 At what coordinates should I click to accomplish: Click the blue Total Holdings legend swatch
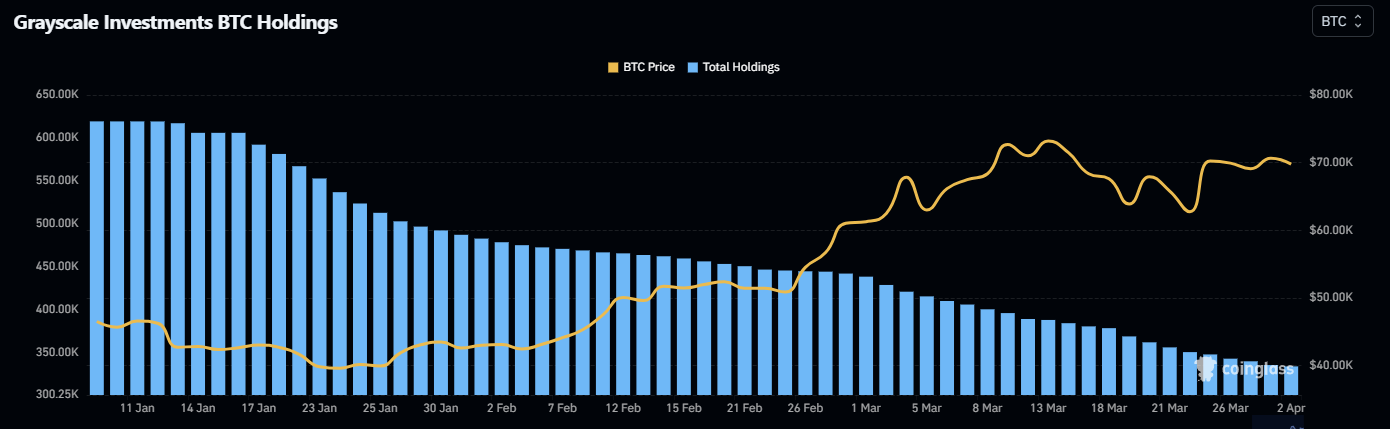(693, 67)
